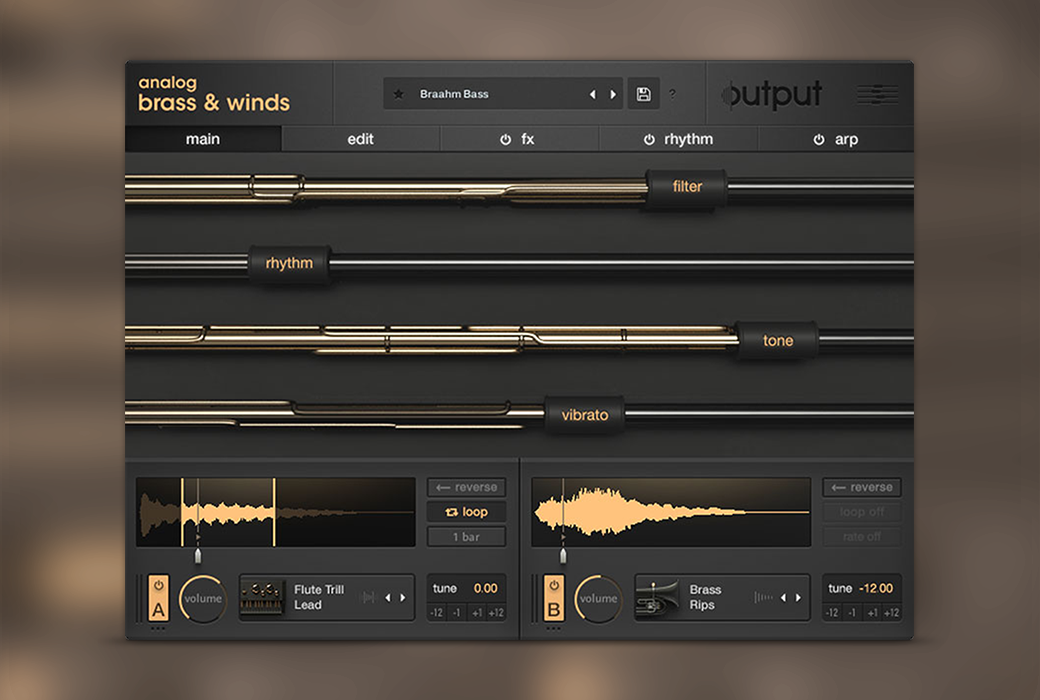Click the tone macro slider handle
The height and width of the screenshot is (700, 1040).
pyautogui.click(x=777, y=340)
